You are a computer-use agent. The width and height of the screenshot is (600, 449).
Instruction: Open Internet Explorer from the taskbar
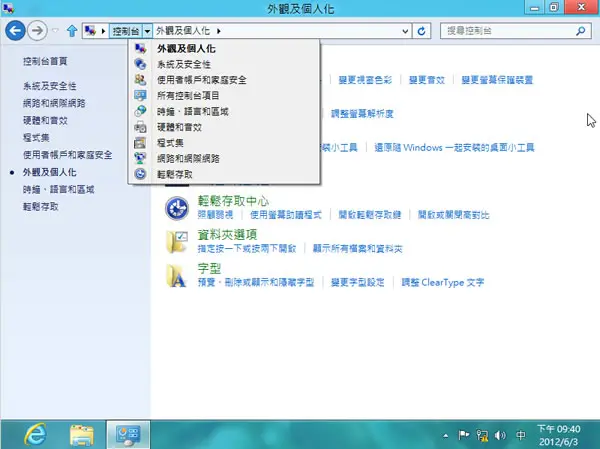(35, 434)
